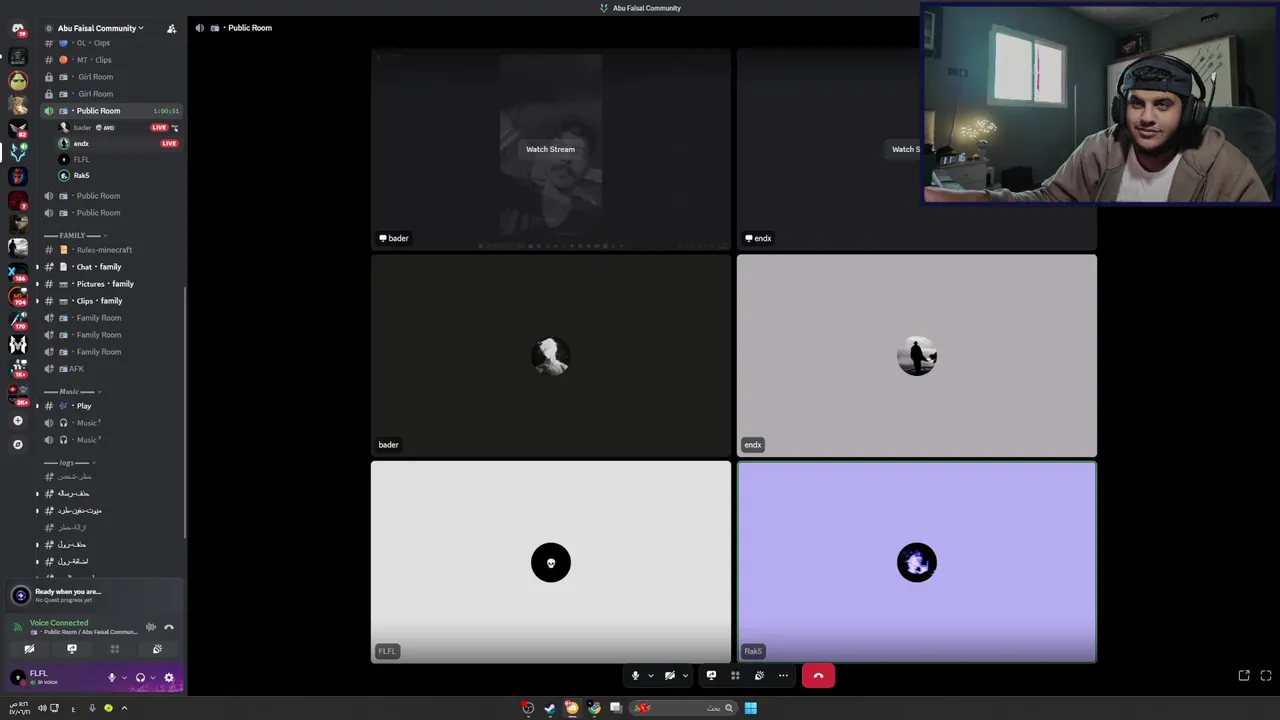This screenshot has height=720, width=1280.
Task: Click Voice Connected status text
Action: pyautogui.click(x=59, y=623)
